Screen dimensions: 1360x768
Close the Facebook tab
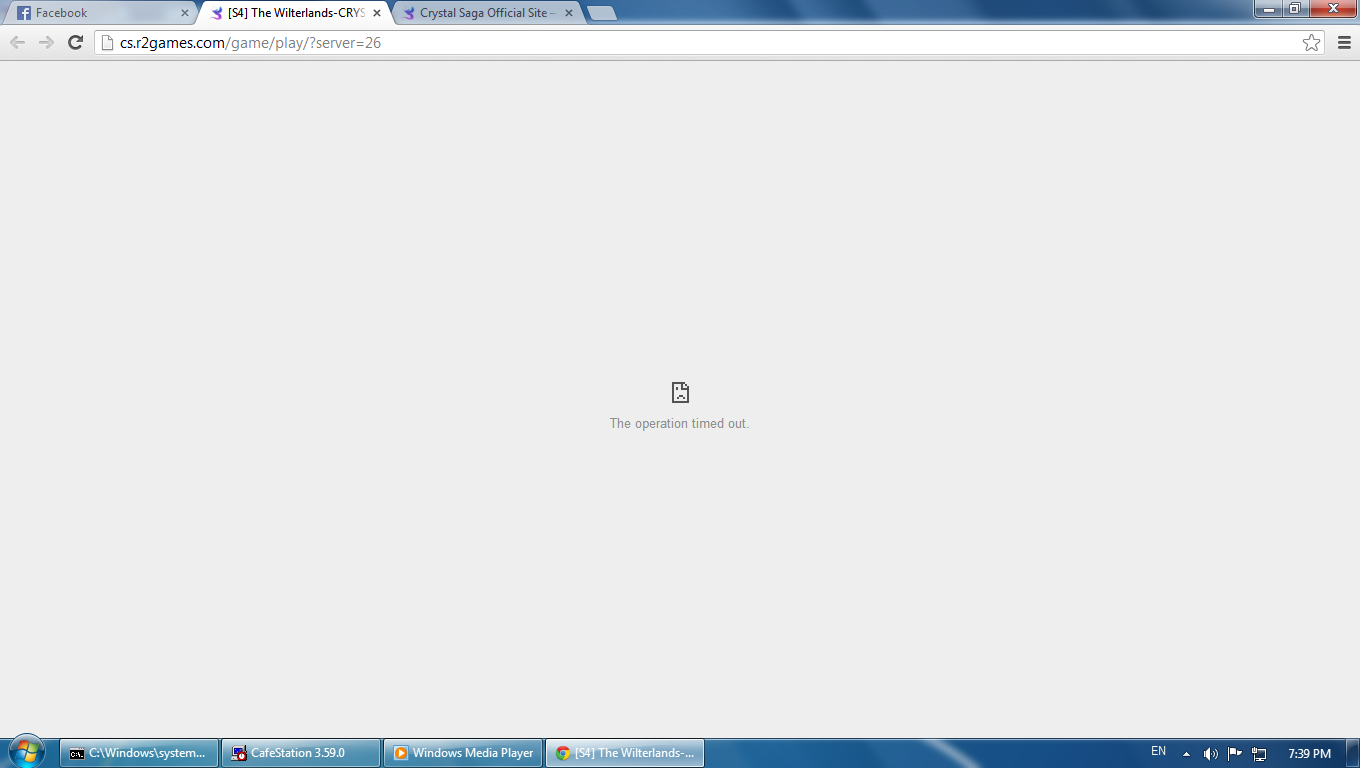(184, 13)
